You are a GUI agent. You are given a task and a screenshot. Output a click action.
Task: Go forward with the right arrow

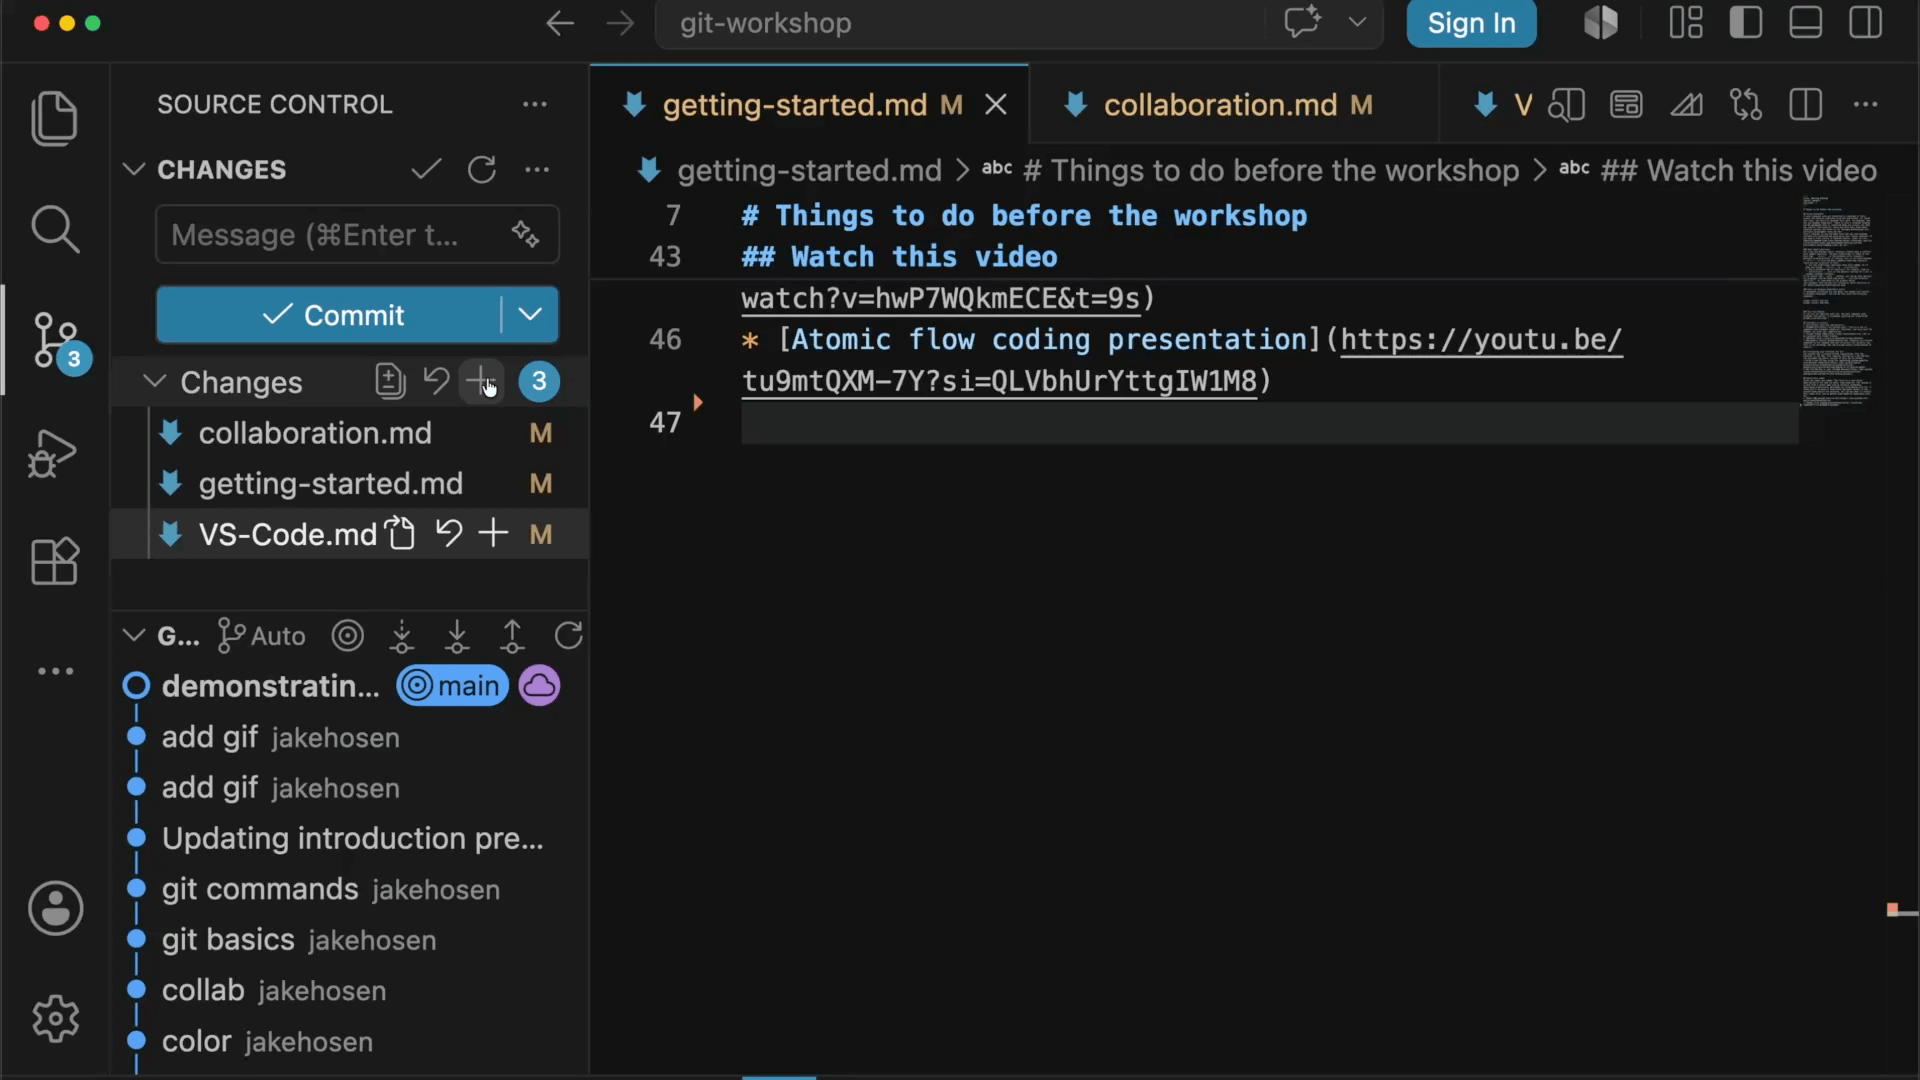[620, 23]
